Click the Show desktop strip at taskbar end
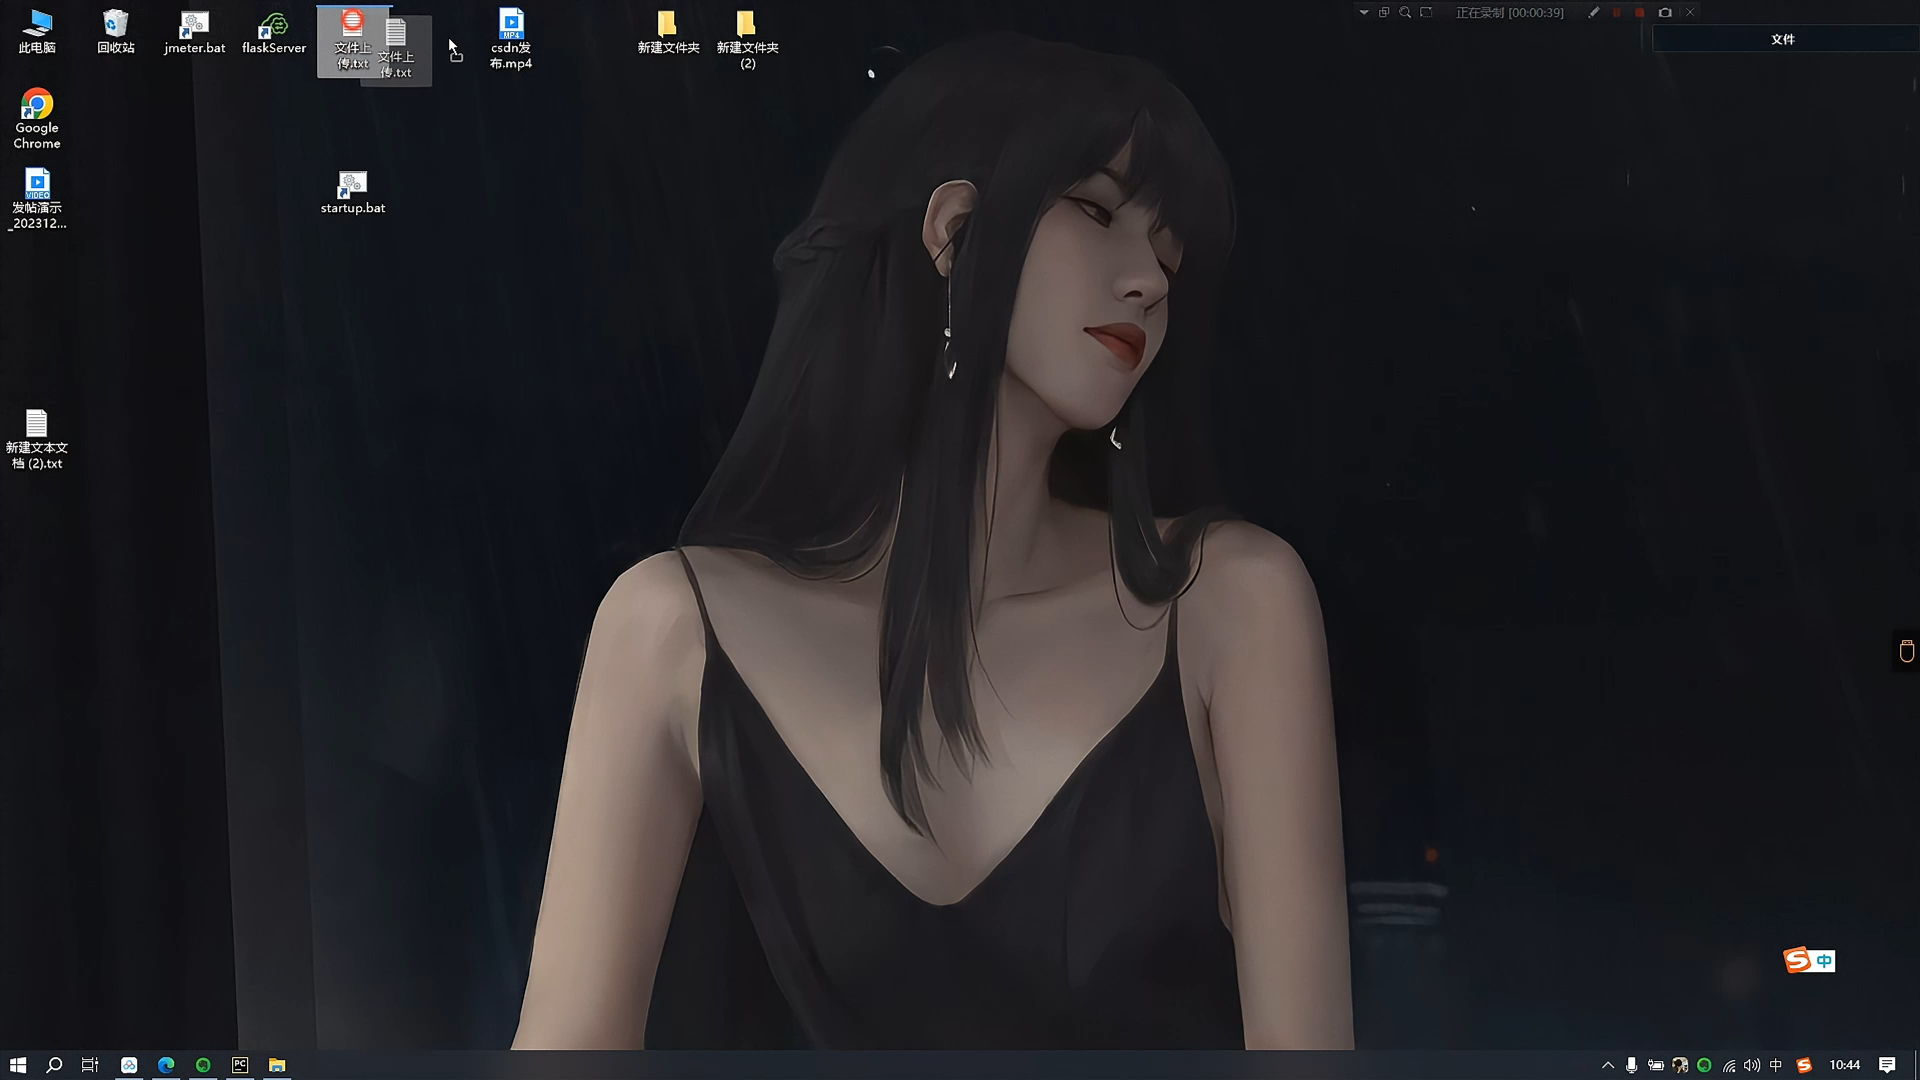 tap(1916, 1065)
